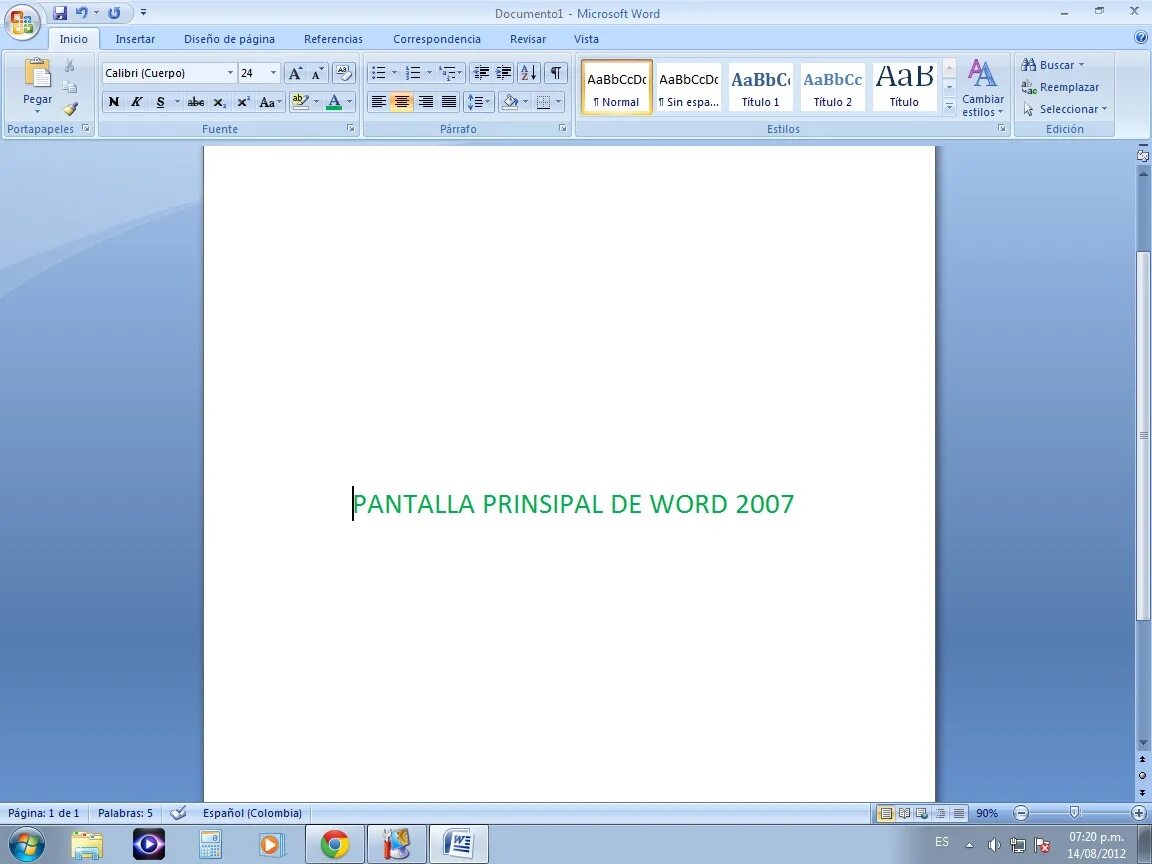Click Cambiar estilos button
The height and width of the screenshot is (864, 1152).
pos(982,87)
